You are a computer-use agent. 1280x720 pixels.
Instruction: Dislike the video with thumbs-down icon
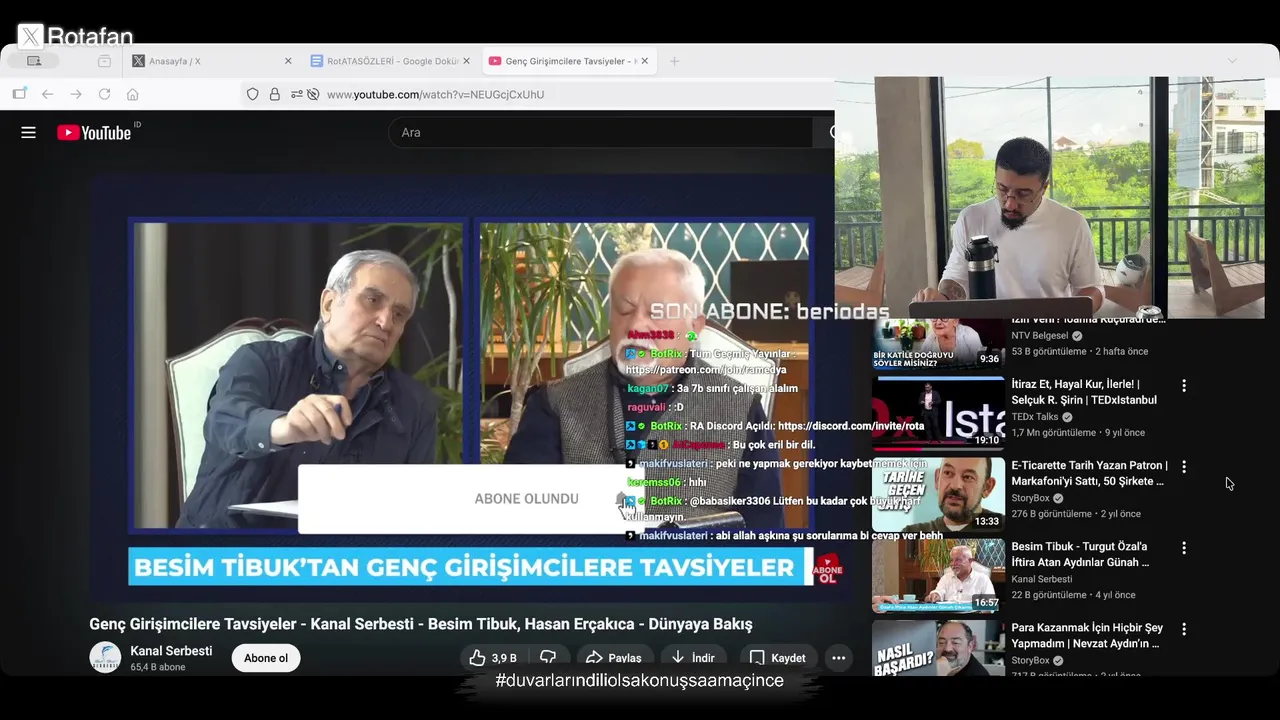point(548,658)
